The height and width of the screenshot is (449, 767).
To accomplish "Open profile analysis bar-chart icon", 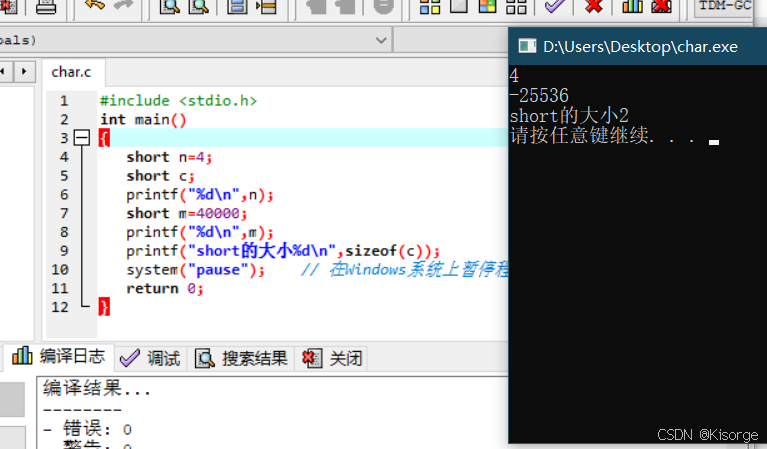I will pyautogui.click(x=632, y=6).
